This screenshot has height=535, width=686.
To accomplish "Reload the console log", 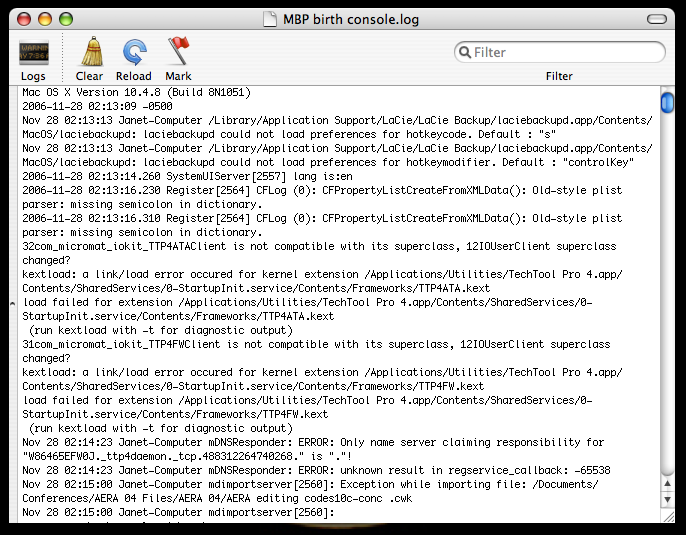I will (x=134, y=52).
